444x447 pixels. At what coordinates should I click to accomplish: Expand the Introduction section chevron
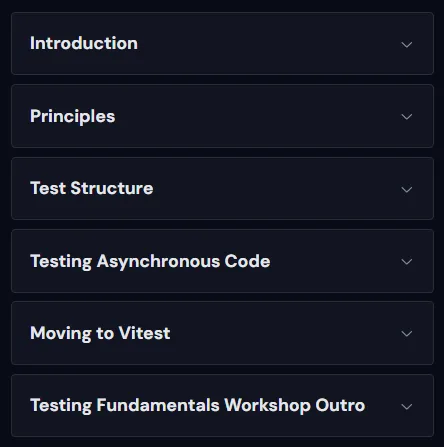pyautogui.click(x=407, y=45)
